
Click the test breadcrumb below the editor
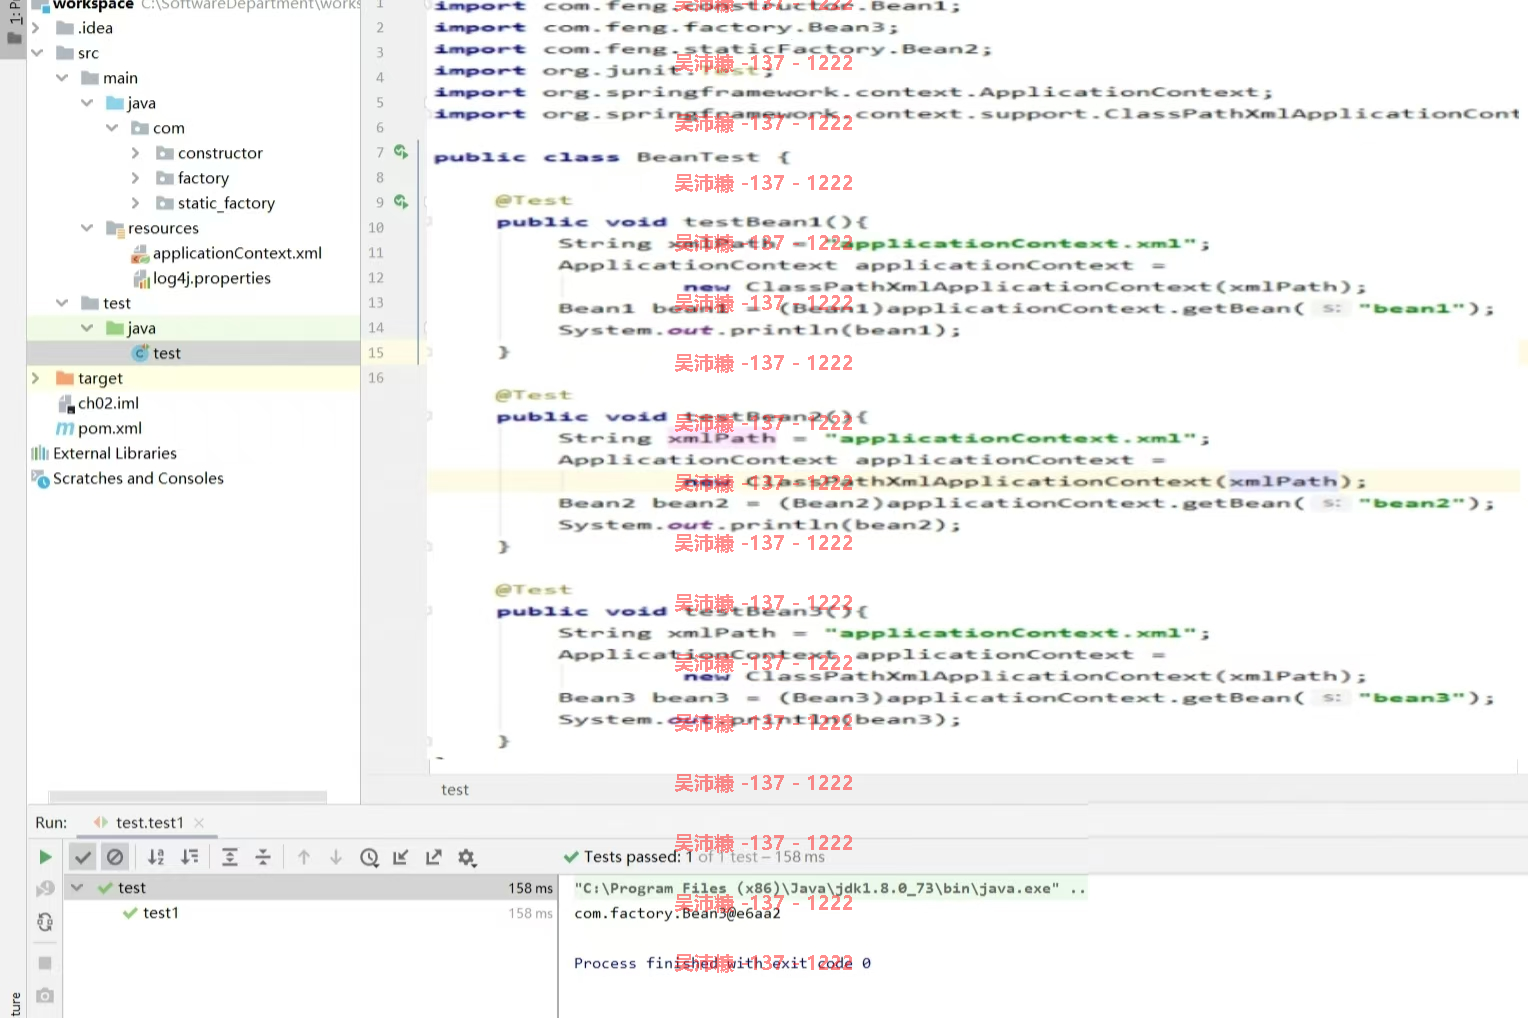pyautogui.click(x=455, y=789)
